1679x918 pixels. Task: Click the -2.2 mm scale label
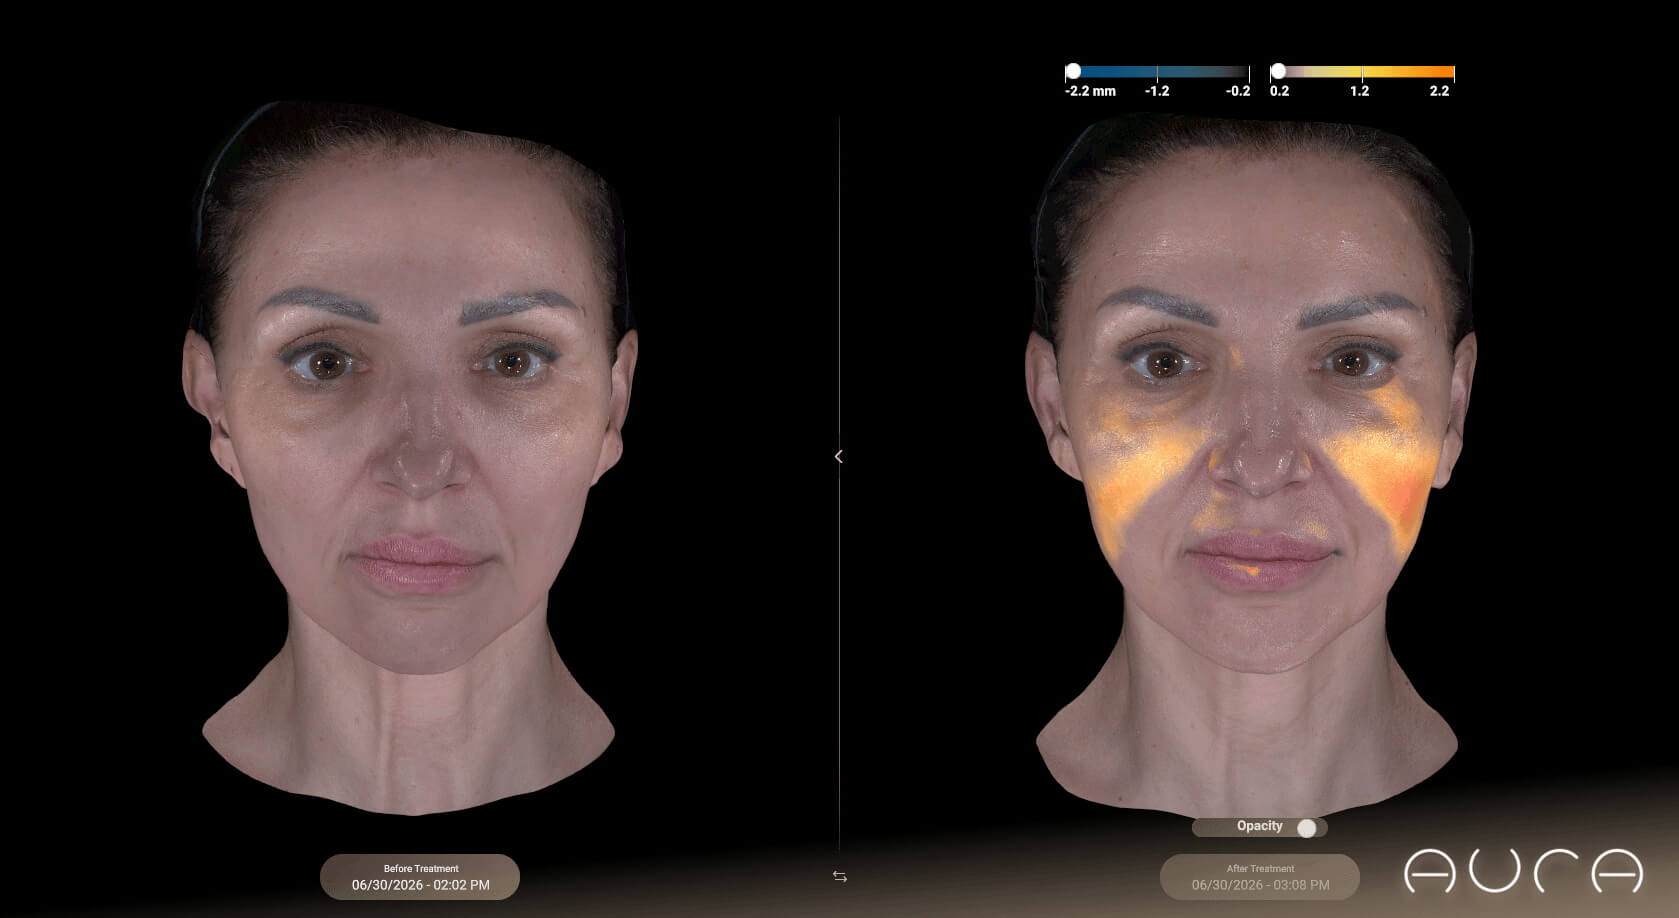pos(1090,91)
